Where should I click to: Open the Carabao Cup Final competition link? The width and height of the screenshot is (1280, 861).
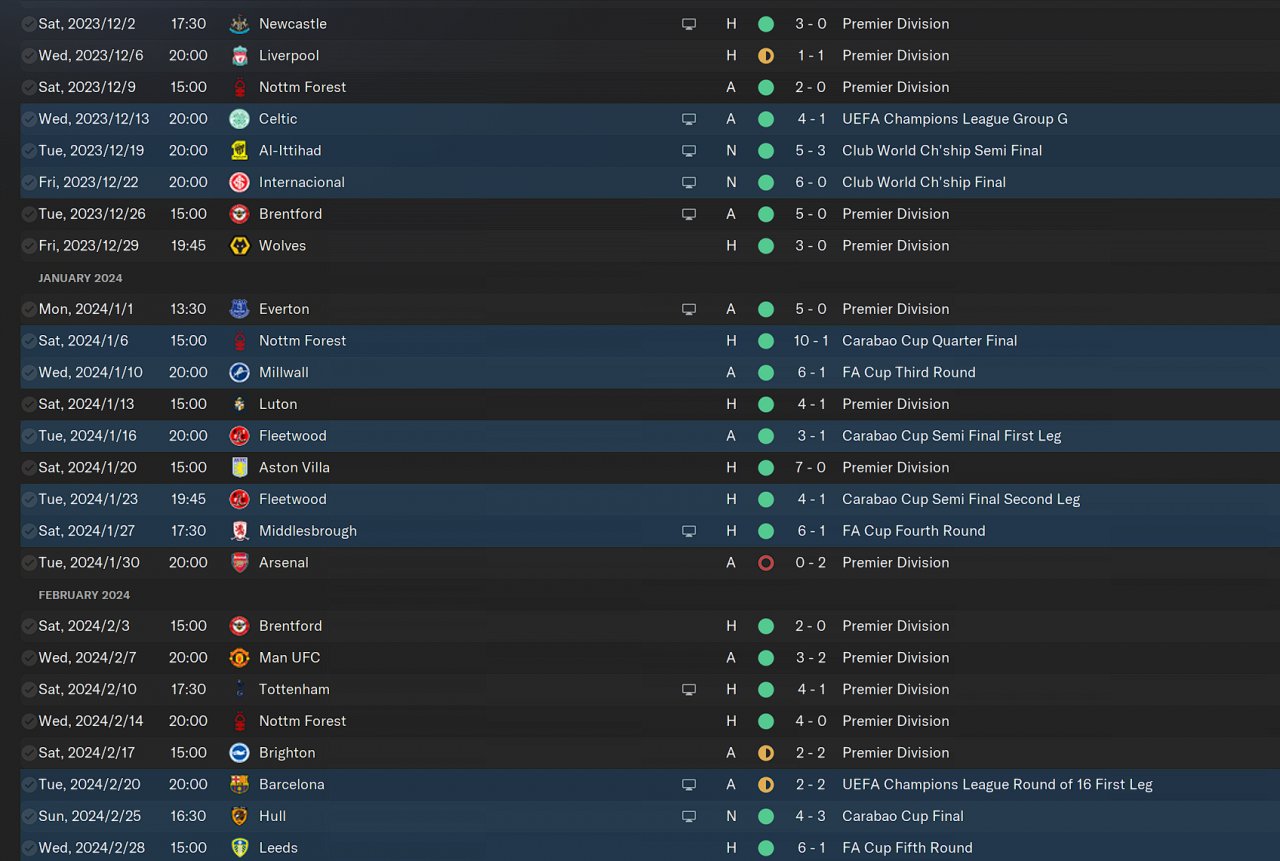[x=903, y=817]
